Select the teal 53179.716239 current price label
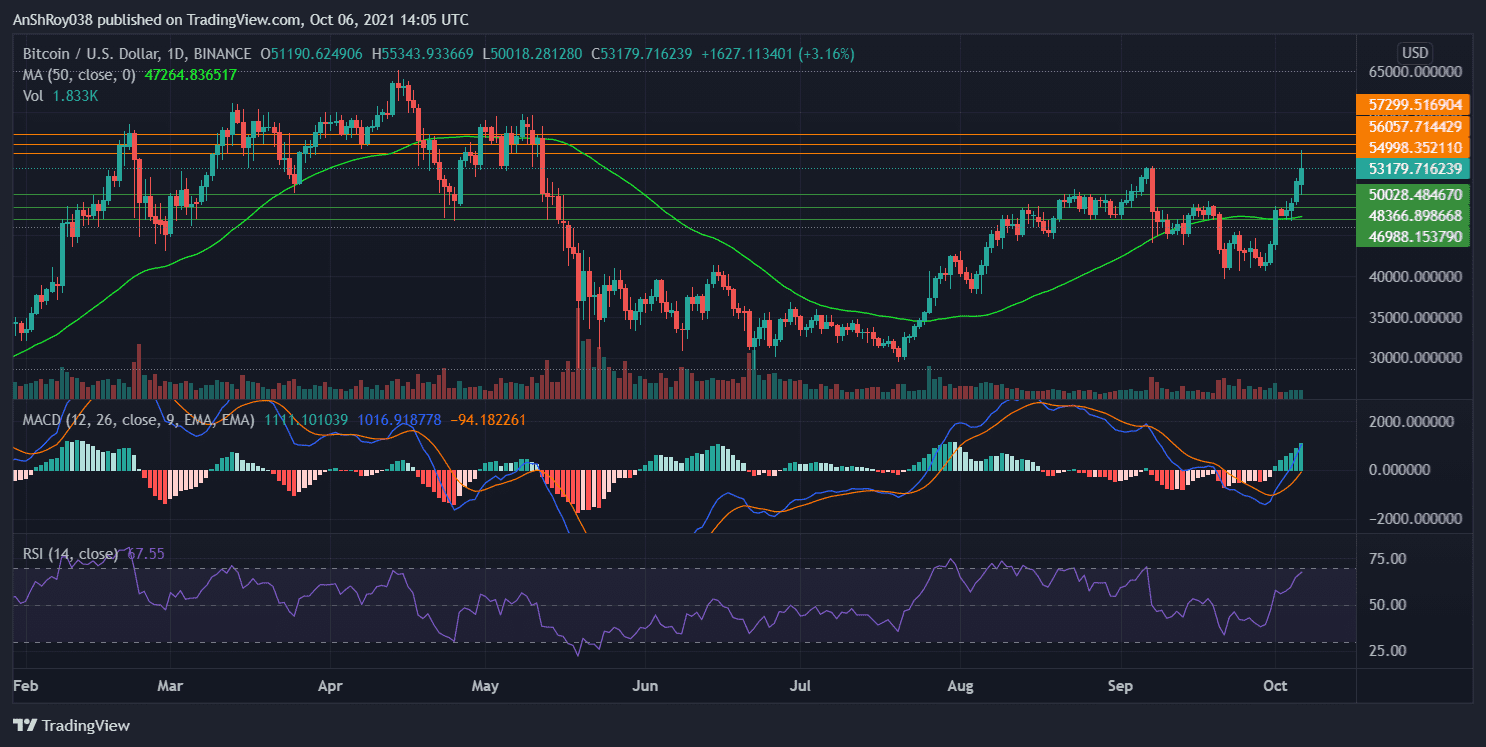 click(1412, 170)
